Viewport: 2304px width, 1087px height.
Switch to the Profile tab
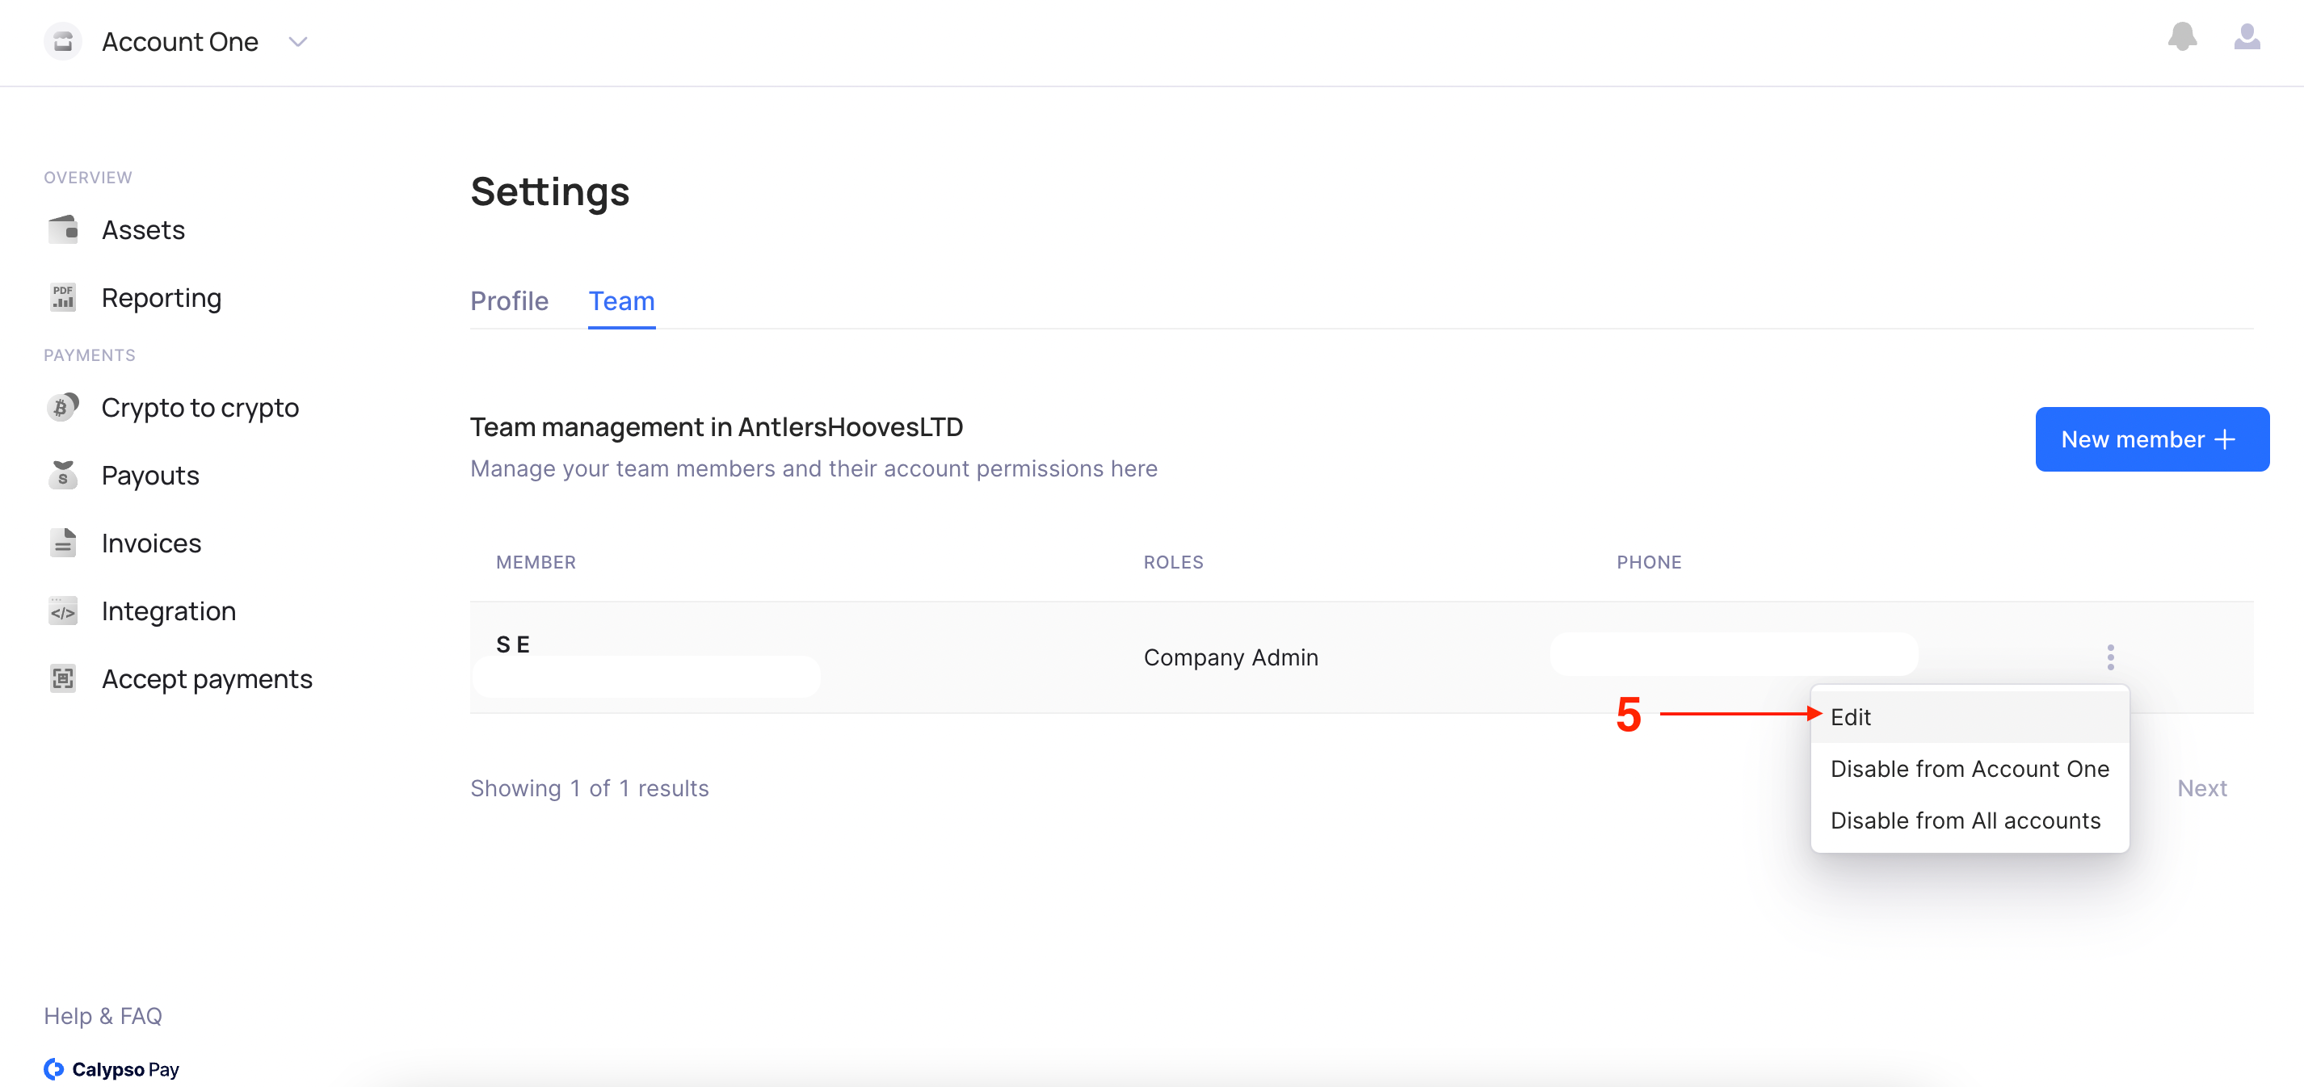click(509, 301)
